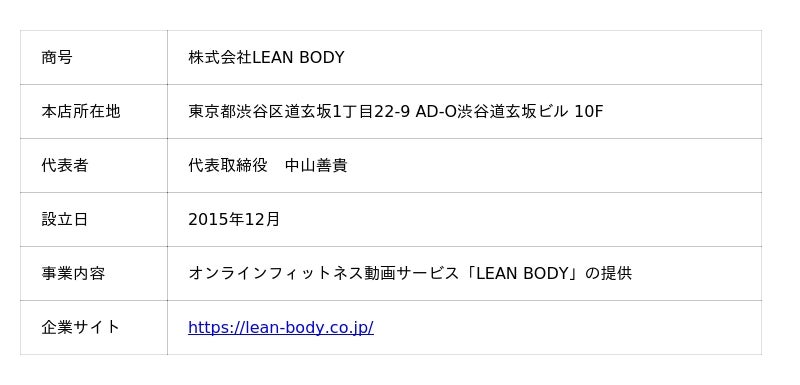
Task: Click the 代表取締役 中山善貴 text
Action: tap(268, 166)
